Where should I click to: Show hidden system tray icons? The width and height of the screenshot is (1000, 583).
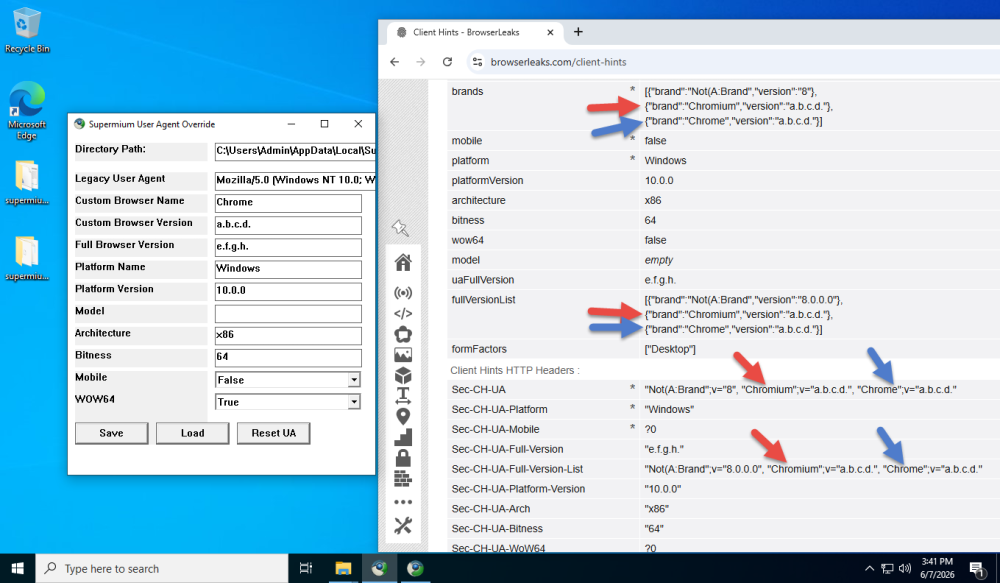869,568
